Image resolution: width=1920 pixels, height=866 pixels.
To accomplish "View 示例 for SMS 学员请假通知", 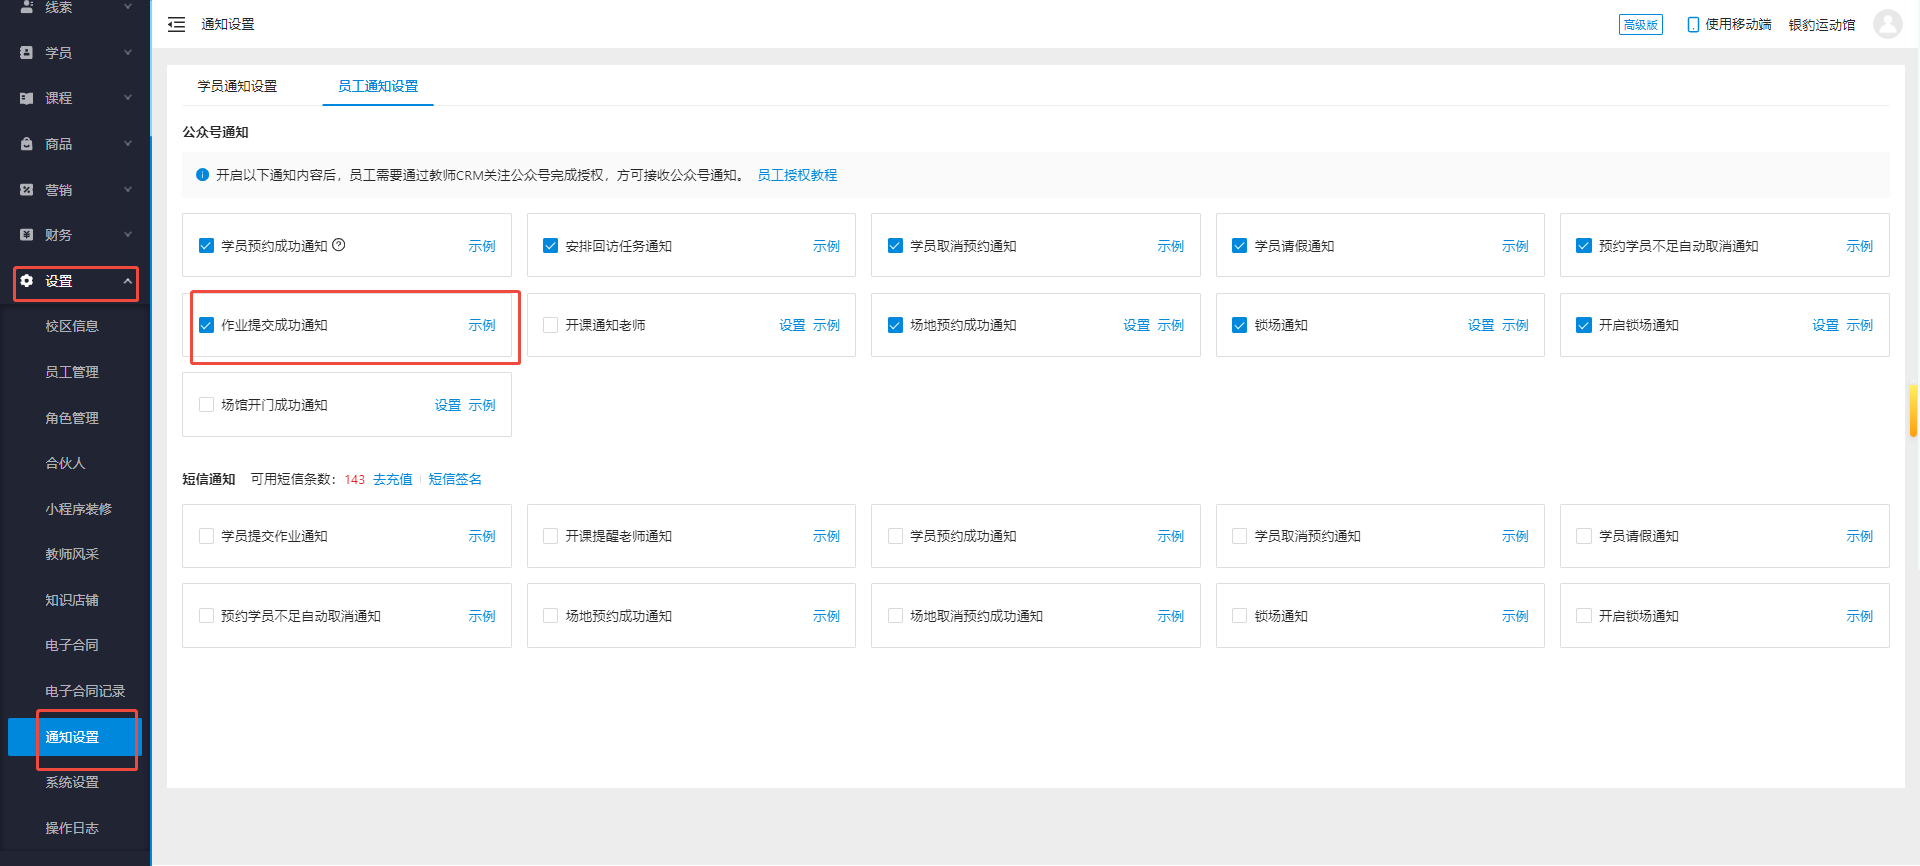I will [1860, 536].
